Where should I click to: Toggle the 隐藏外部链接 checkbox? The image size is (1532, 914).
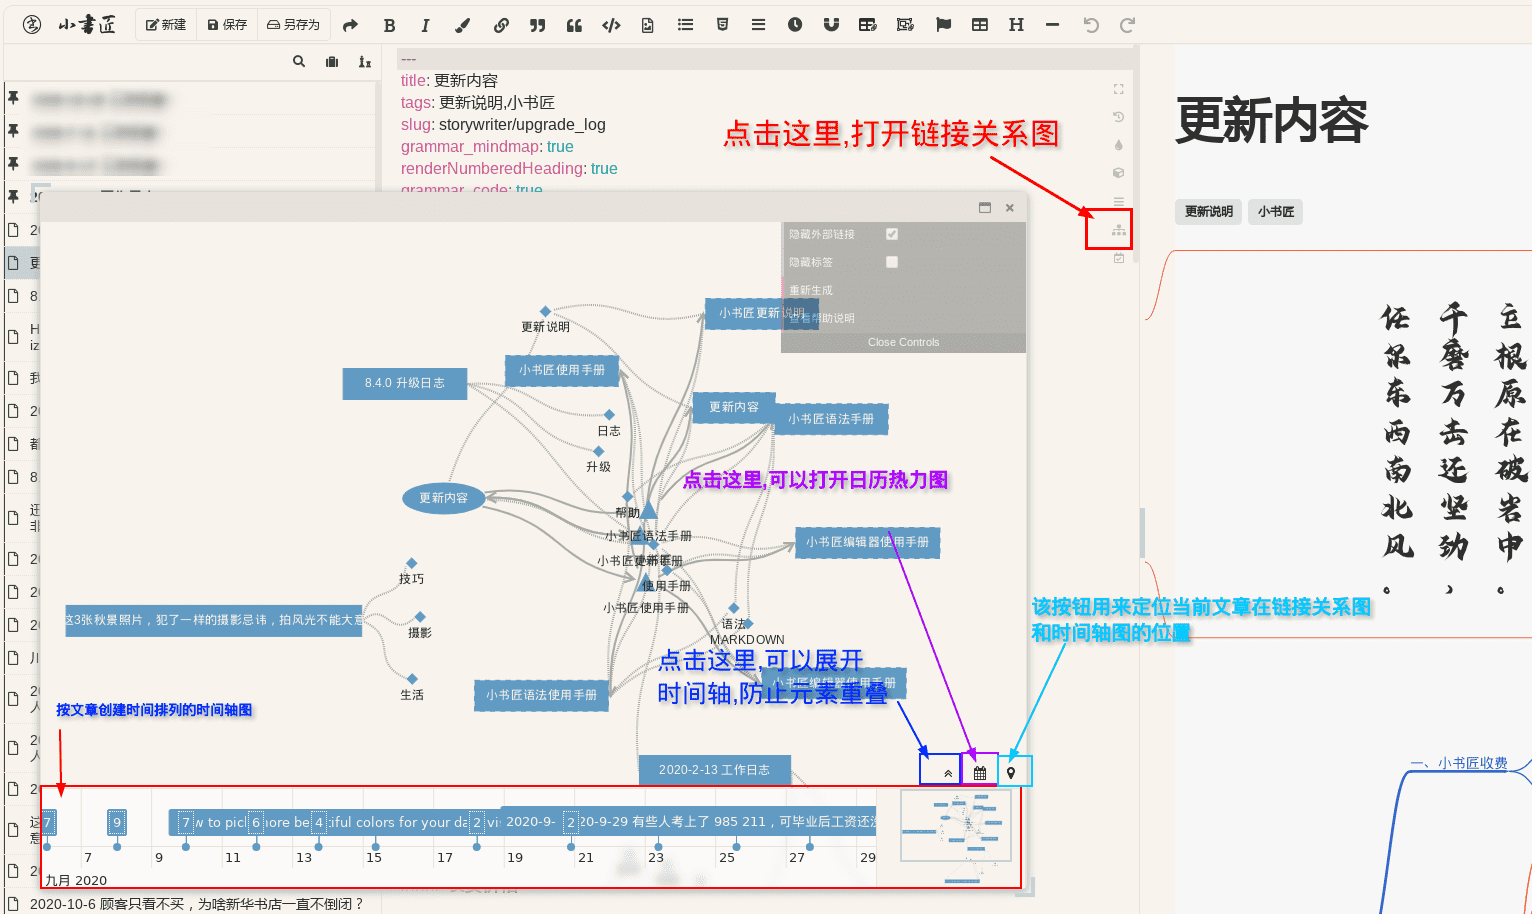pos(892,234)
